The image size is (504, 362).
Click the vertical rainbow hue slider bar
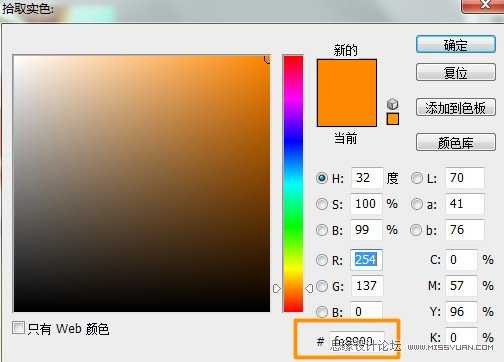pos(293,184)
